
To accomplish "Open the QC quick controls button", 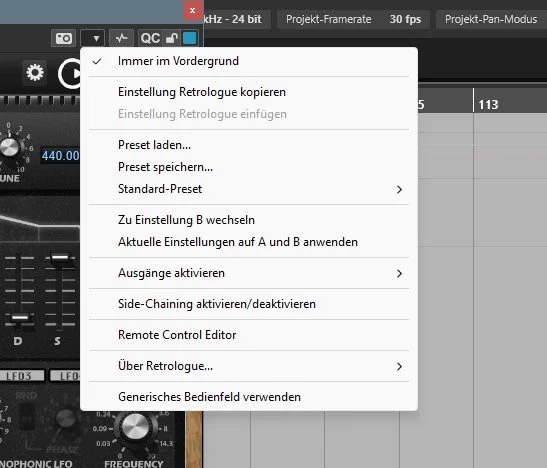I will pyautogui.click(x=150, y=38).
